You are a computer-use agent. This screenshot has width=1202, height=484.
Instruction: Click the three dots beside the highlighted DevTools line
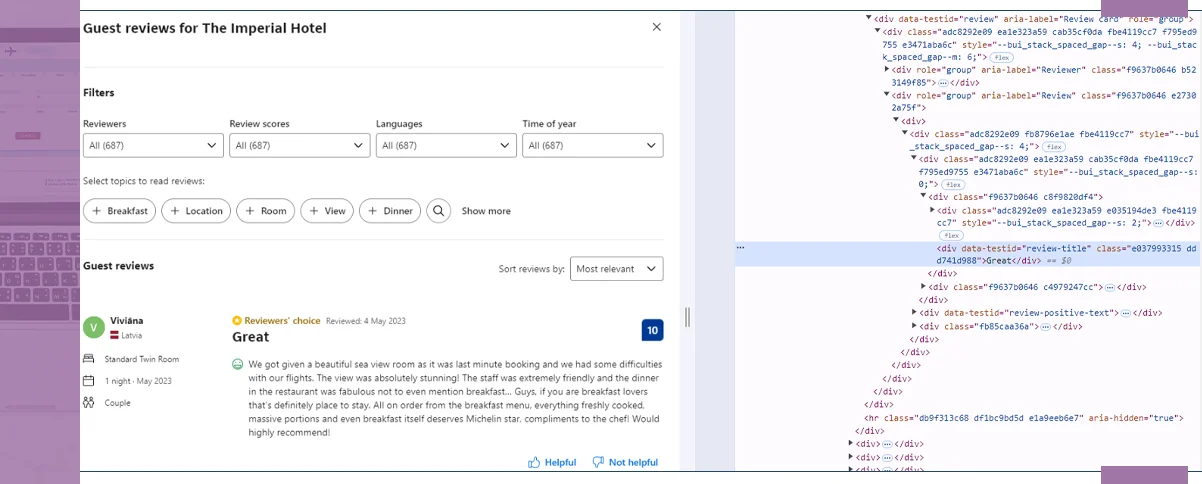pyautogui.click(x=740, y=246)
